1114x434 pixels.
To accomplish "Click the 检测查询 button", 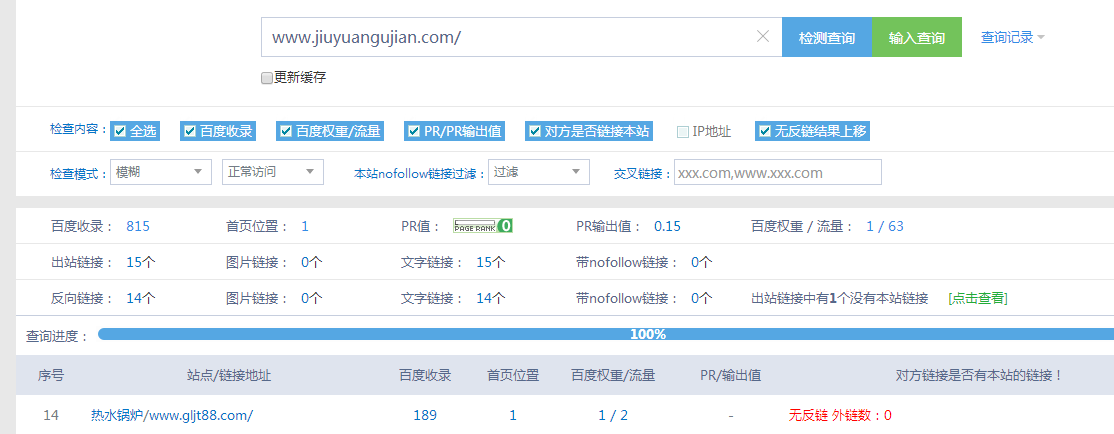I will click(826, 38).
